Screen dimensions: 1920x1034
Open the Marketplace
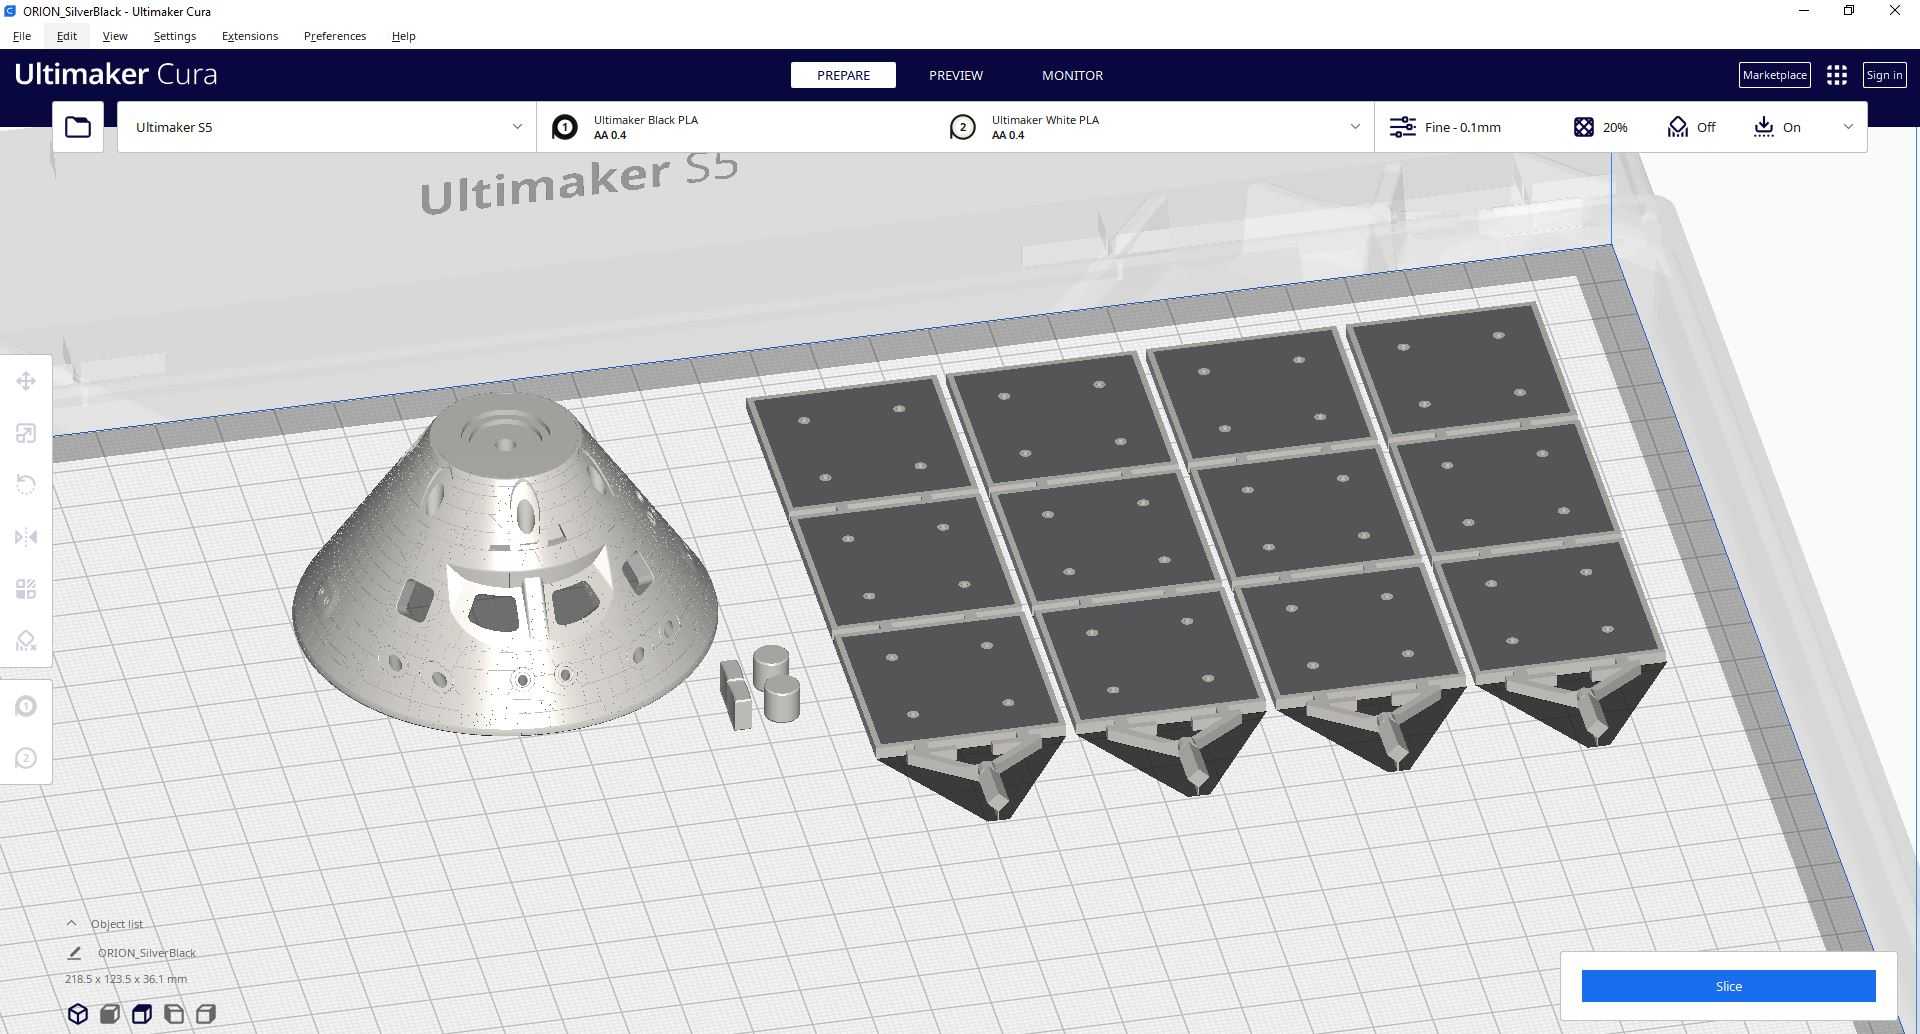[1775, 75]
